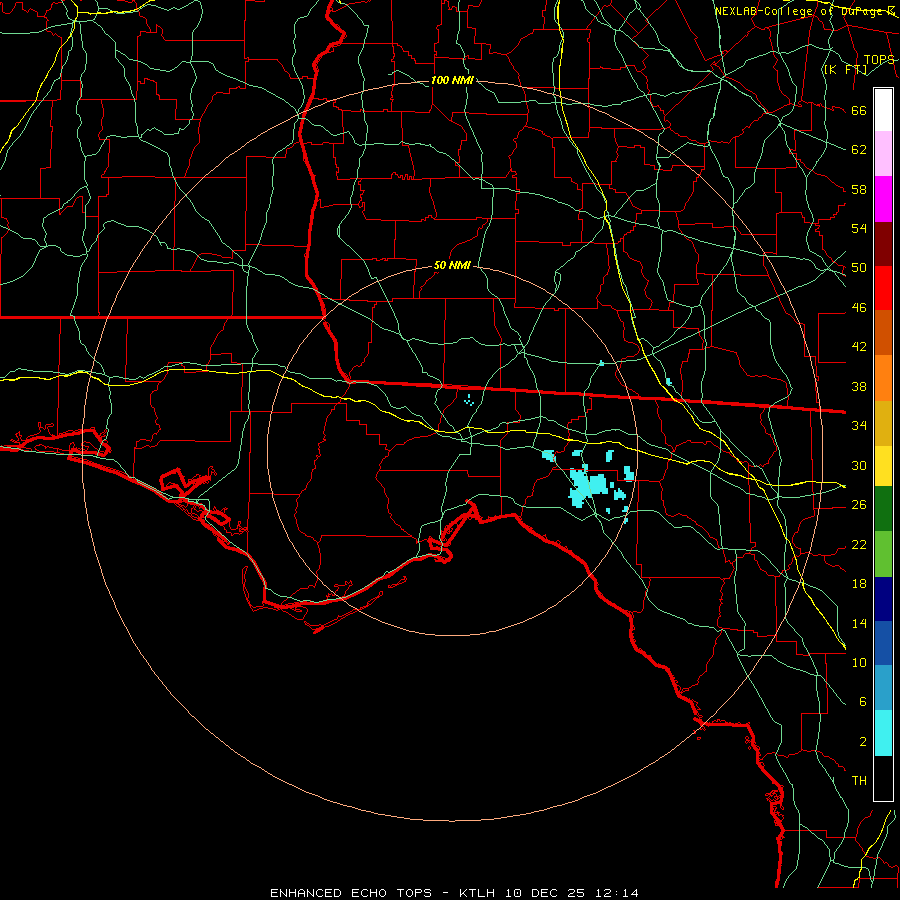Click the white swatch at the legend top
900x900 pixels.
point(883,110)
